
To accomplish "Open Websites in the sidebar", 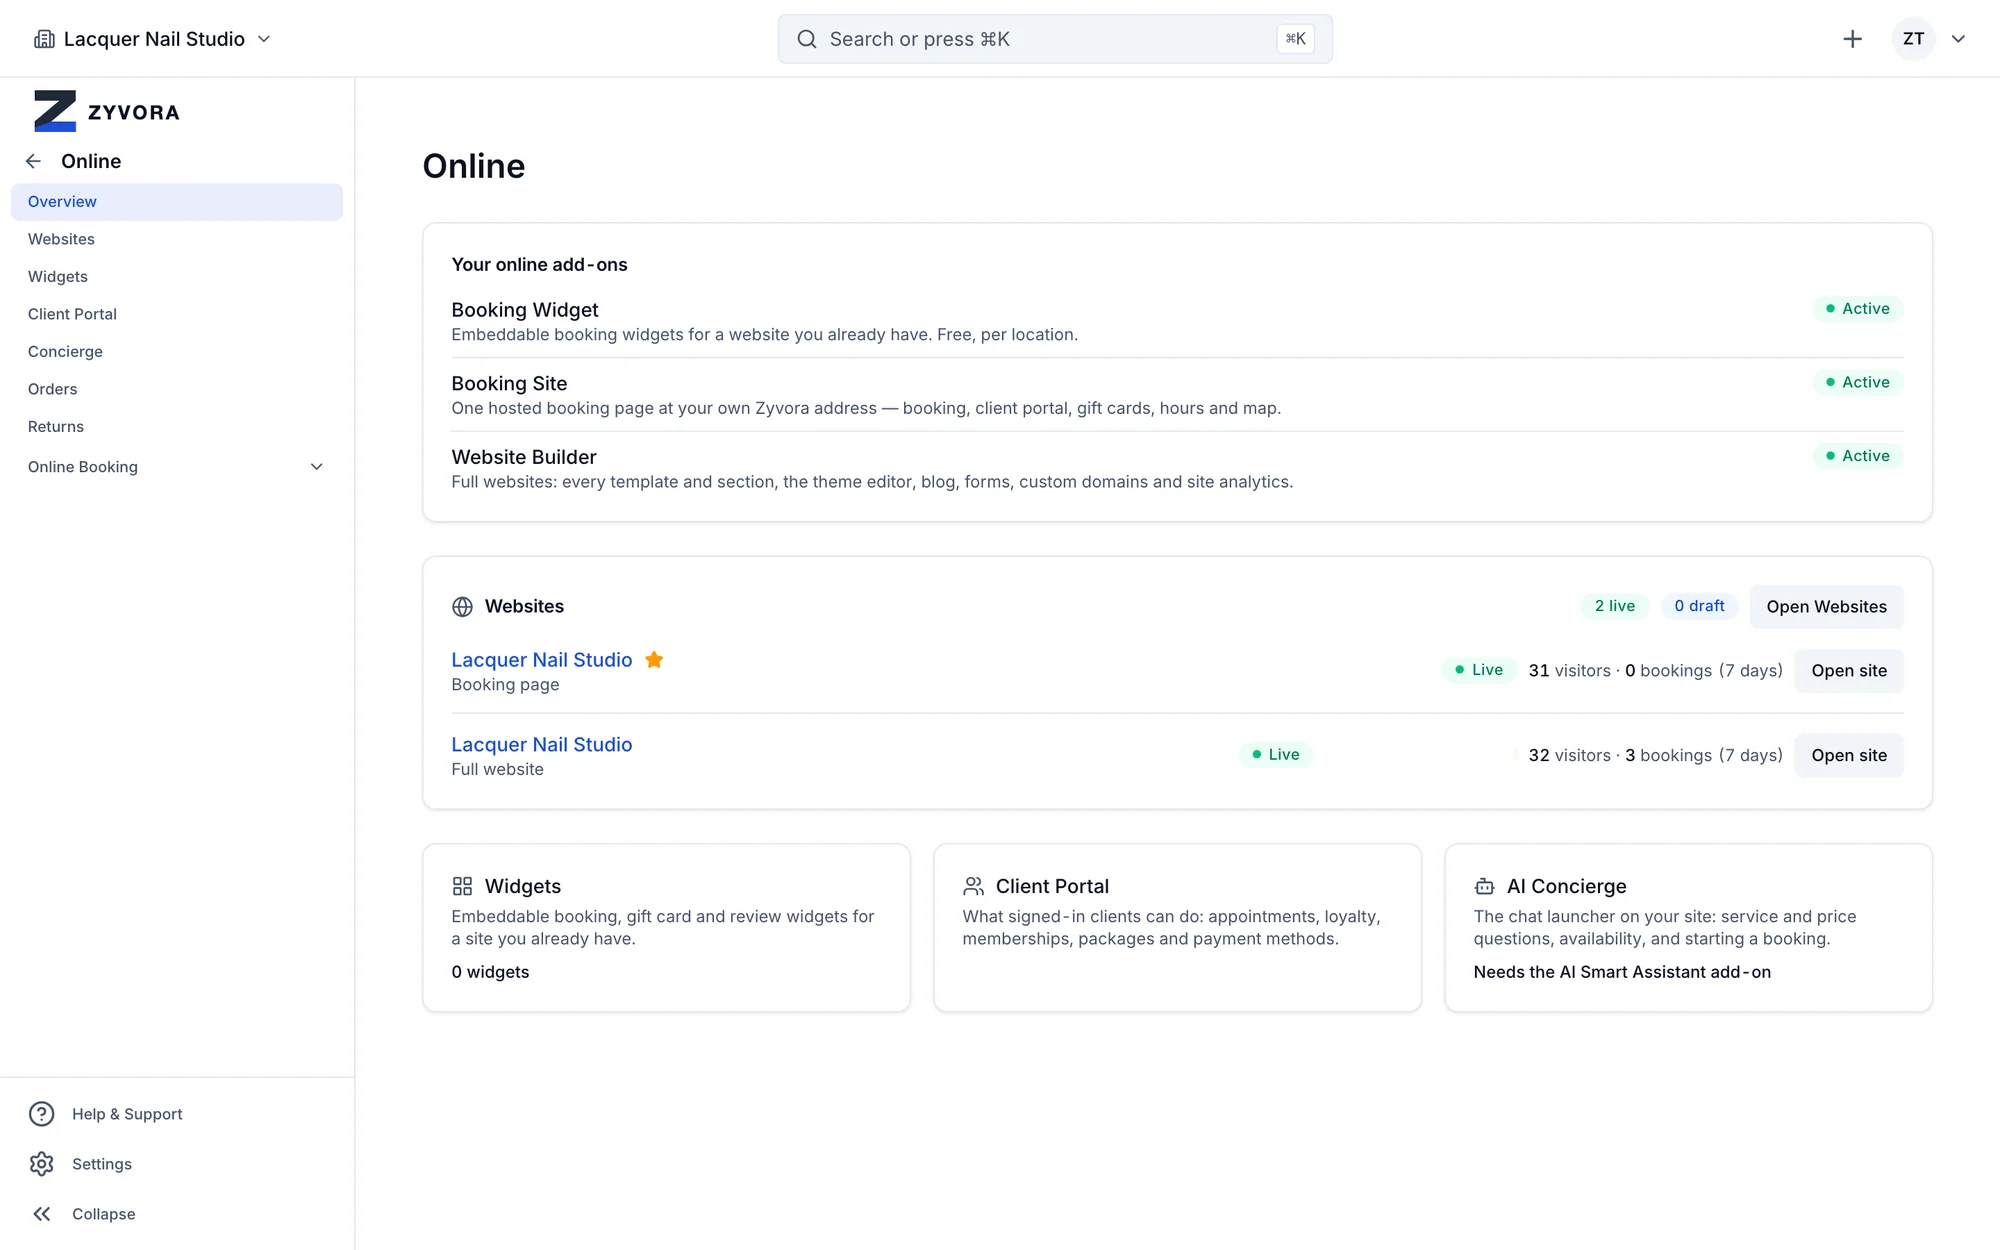I will (x=177, y=239).
